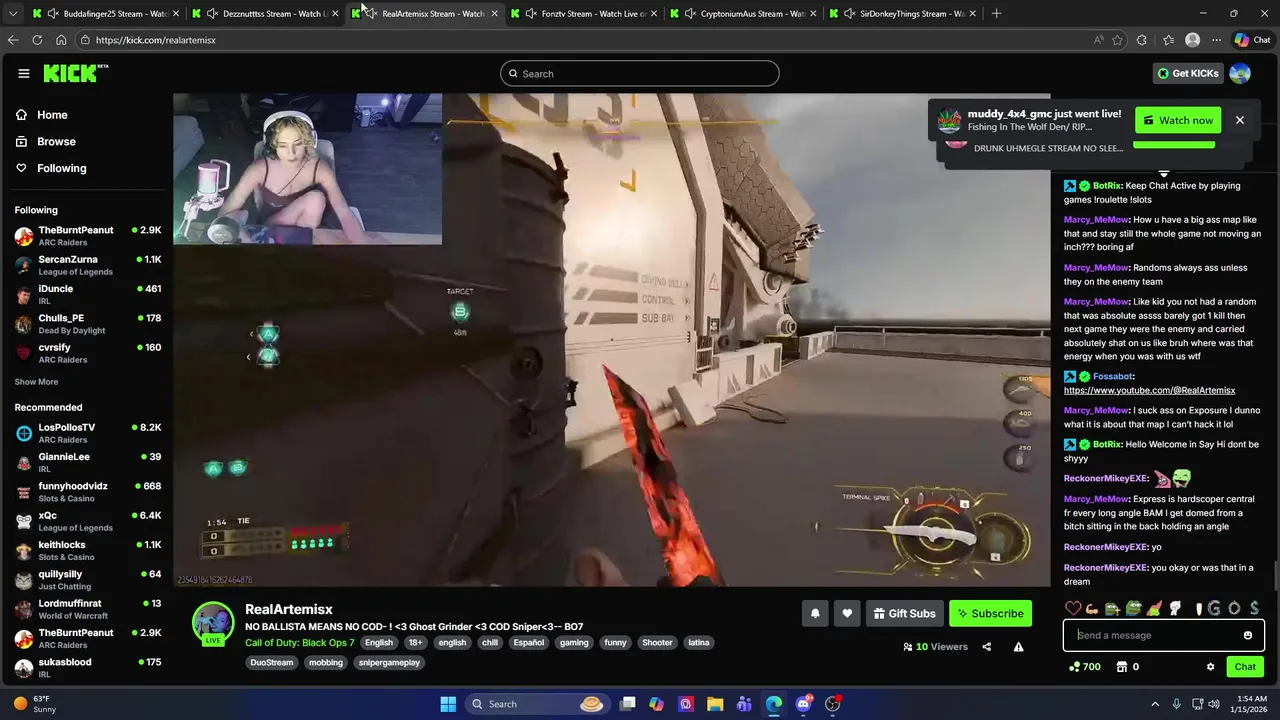
Task: Open browser Chat sidebar button
Action: pos(1253,40)
